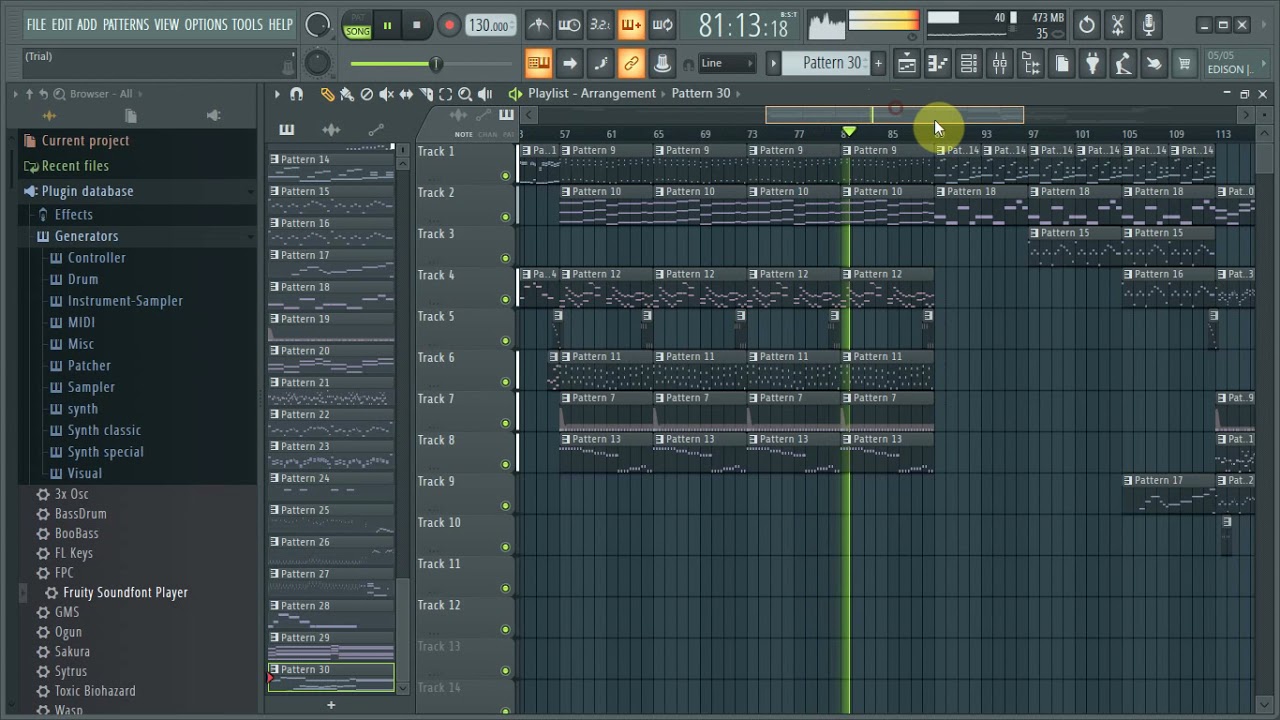The width and height of the screenshot is (1280, 720).
Task: Open Current project in browser
Action: [85, 141]
